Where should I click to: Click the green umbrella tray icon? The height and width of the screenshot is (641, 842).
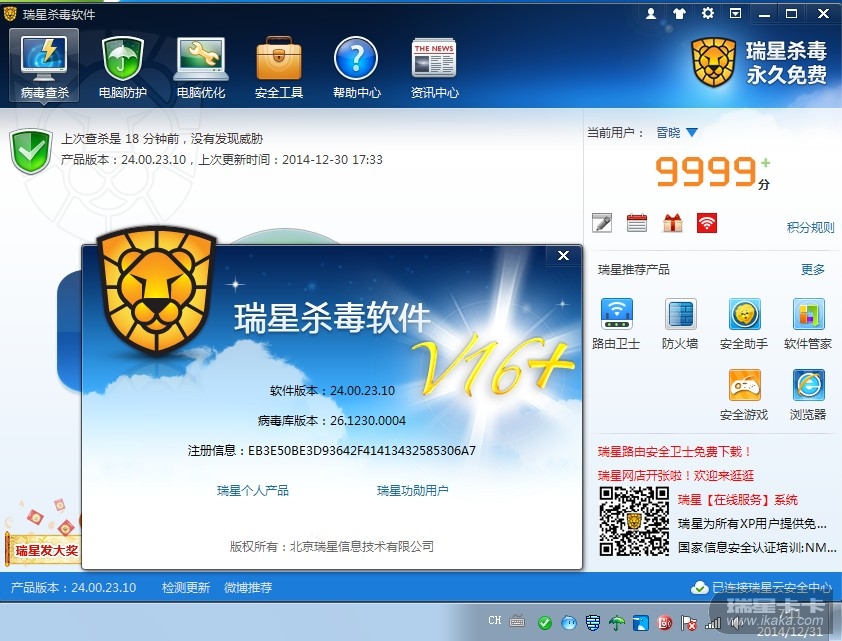pyautogui.click(x=617, y=623)
